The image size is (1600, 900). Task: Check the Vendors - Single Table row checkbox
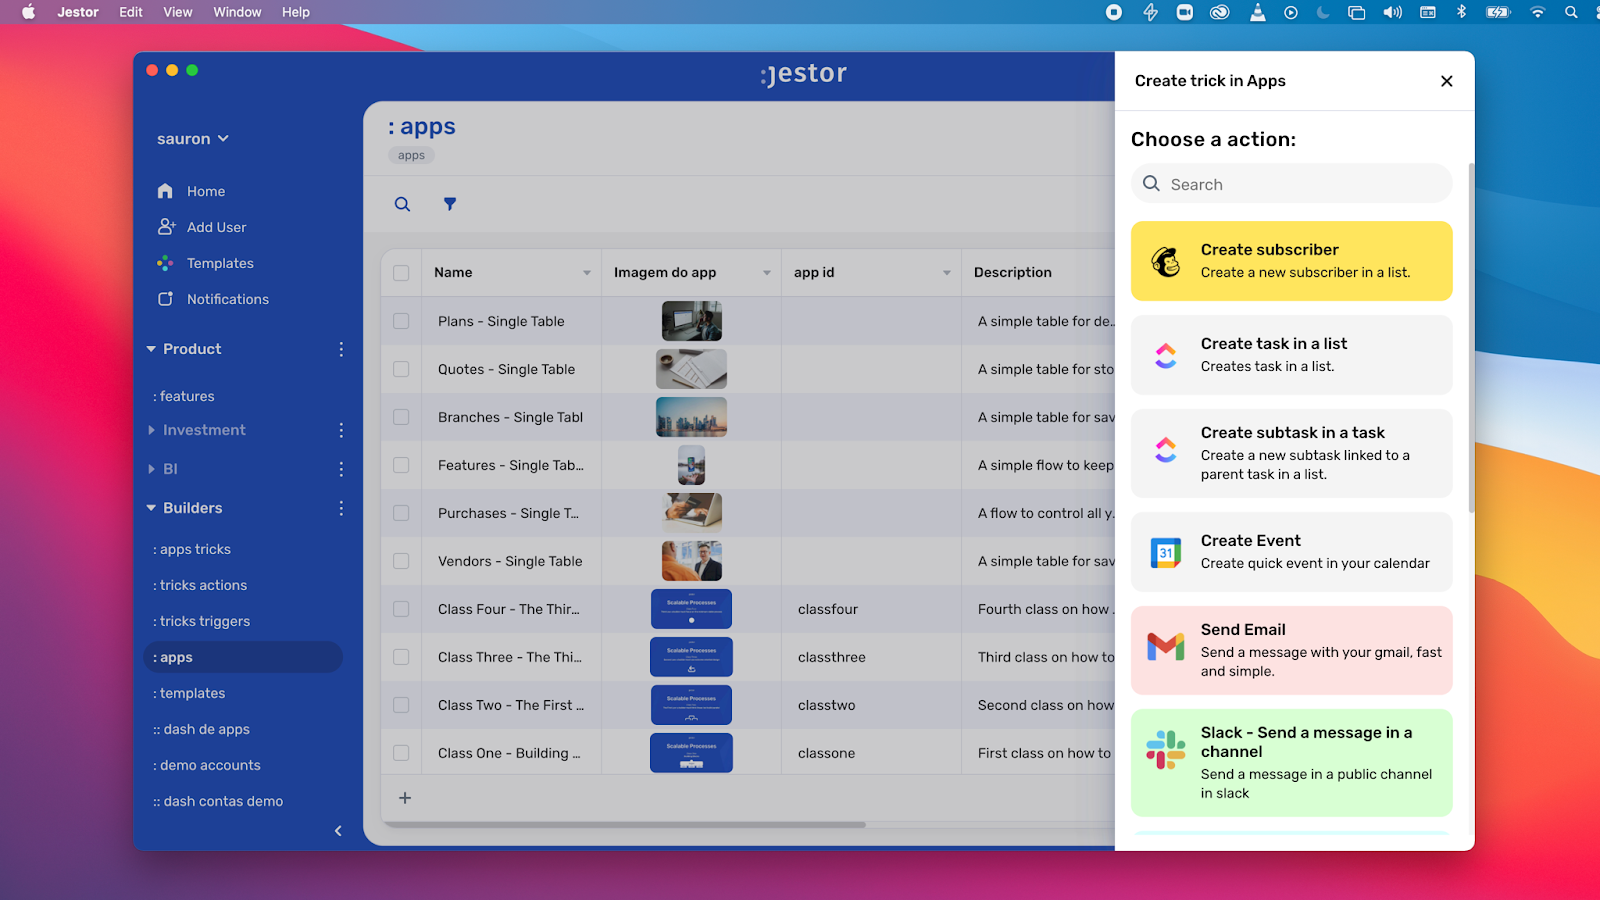401,561
